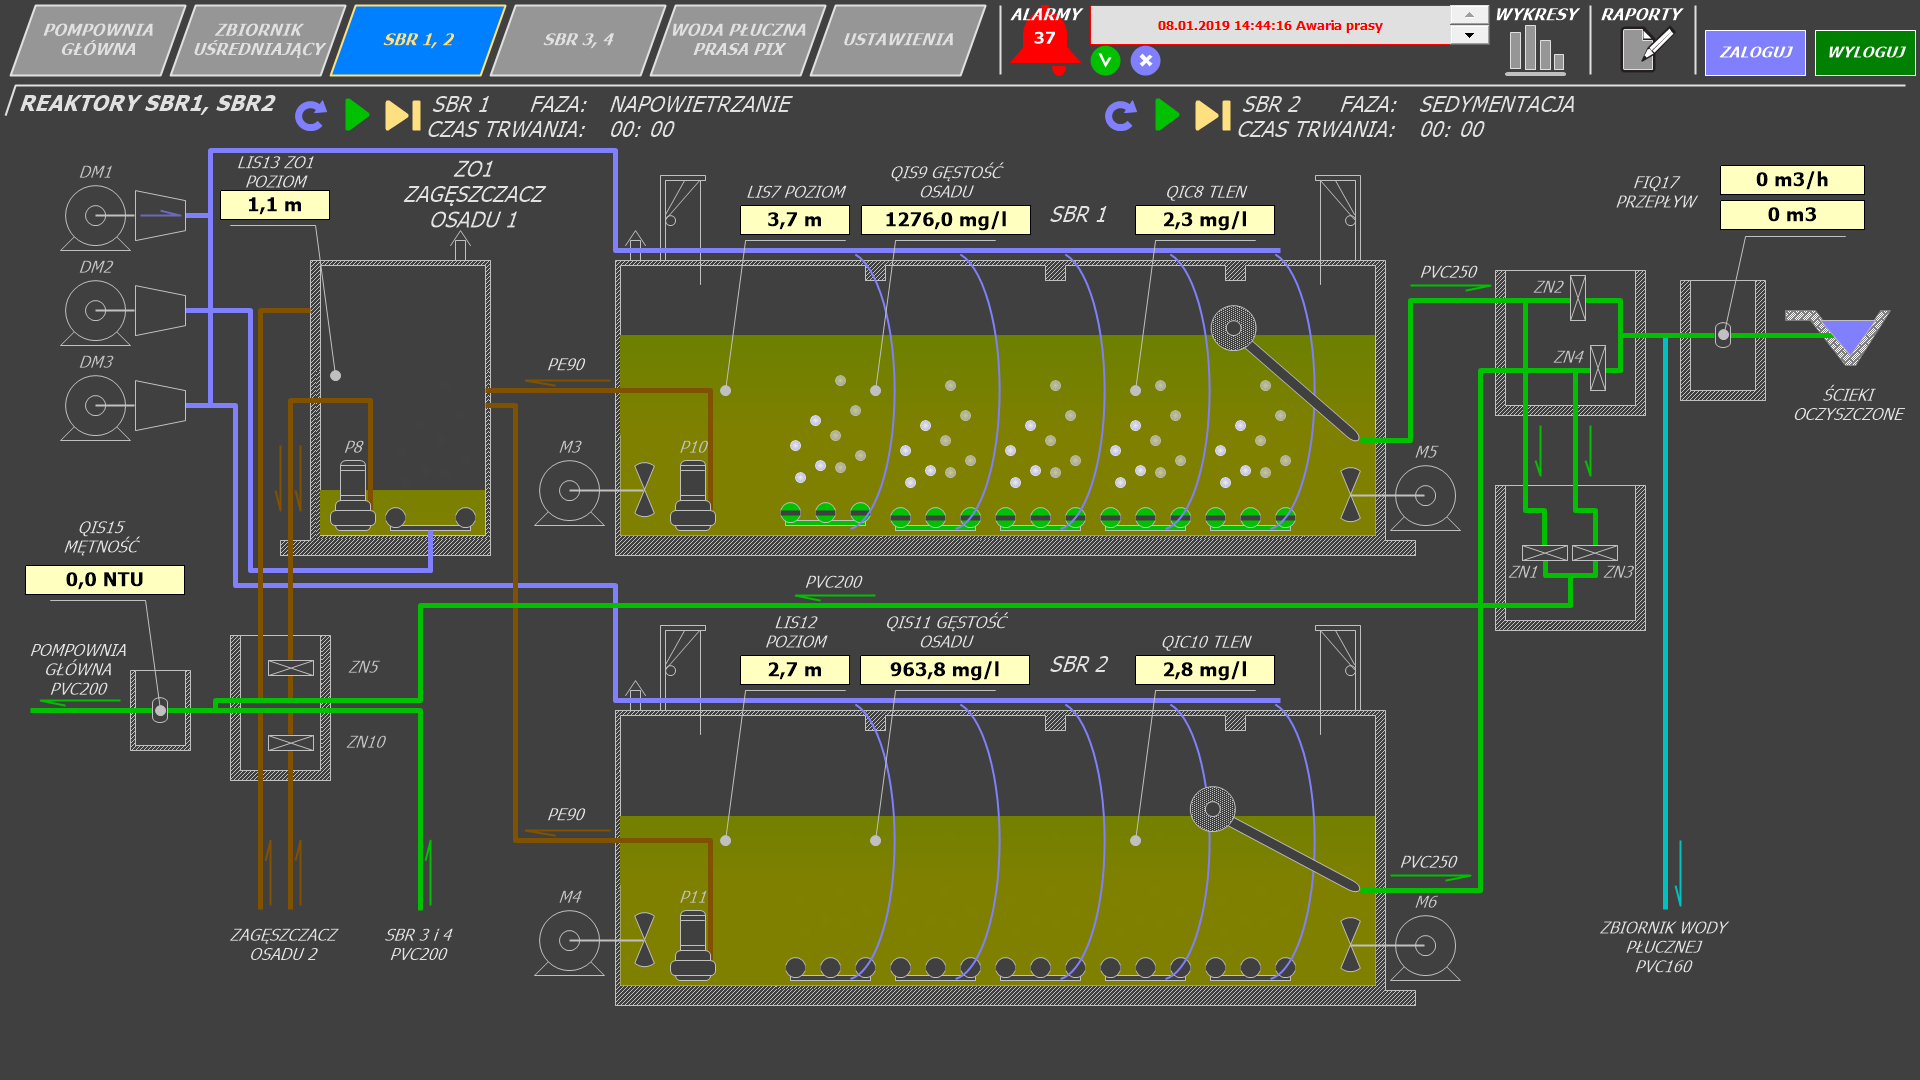Open the Wykresy charts icon

1536,50
